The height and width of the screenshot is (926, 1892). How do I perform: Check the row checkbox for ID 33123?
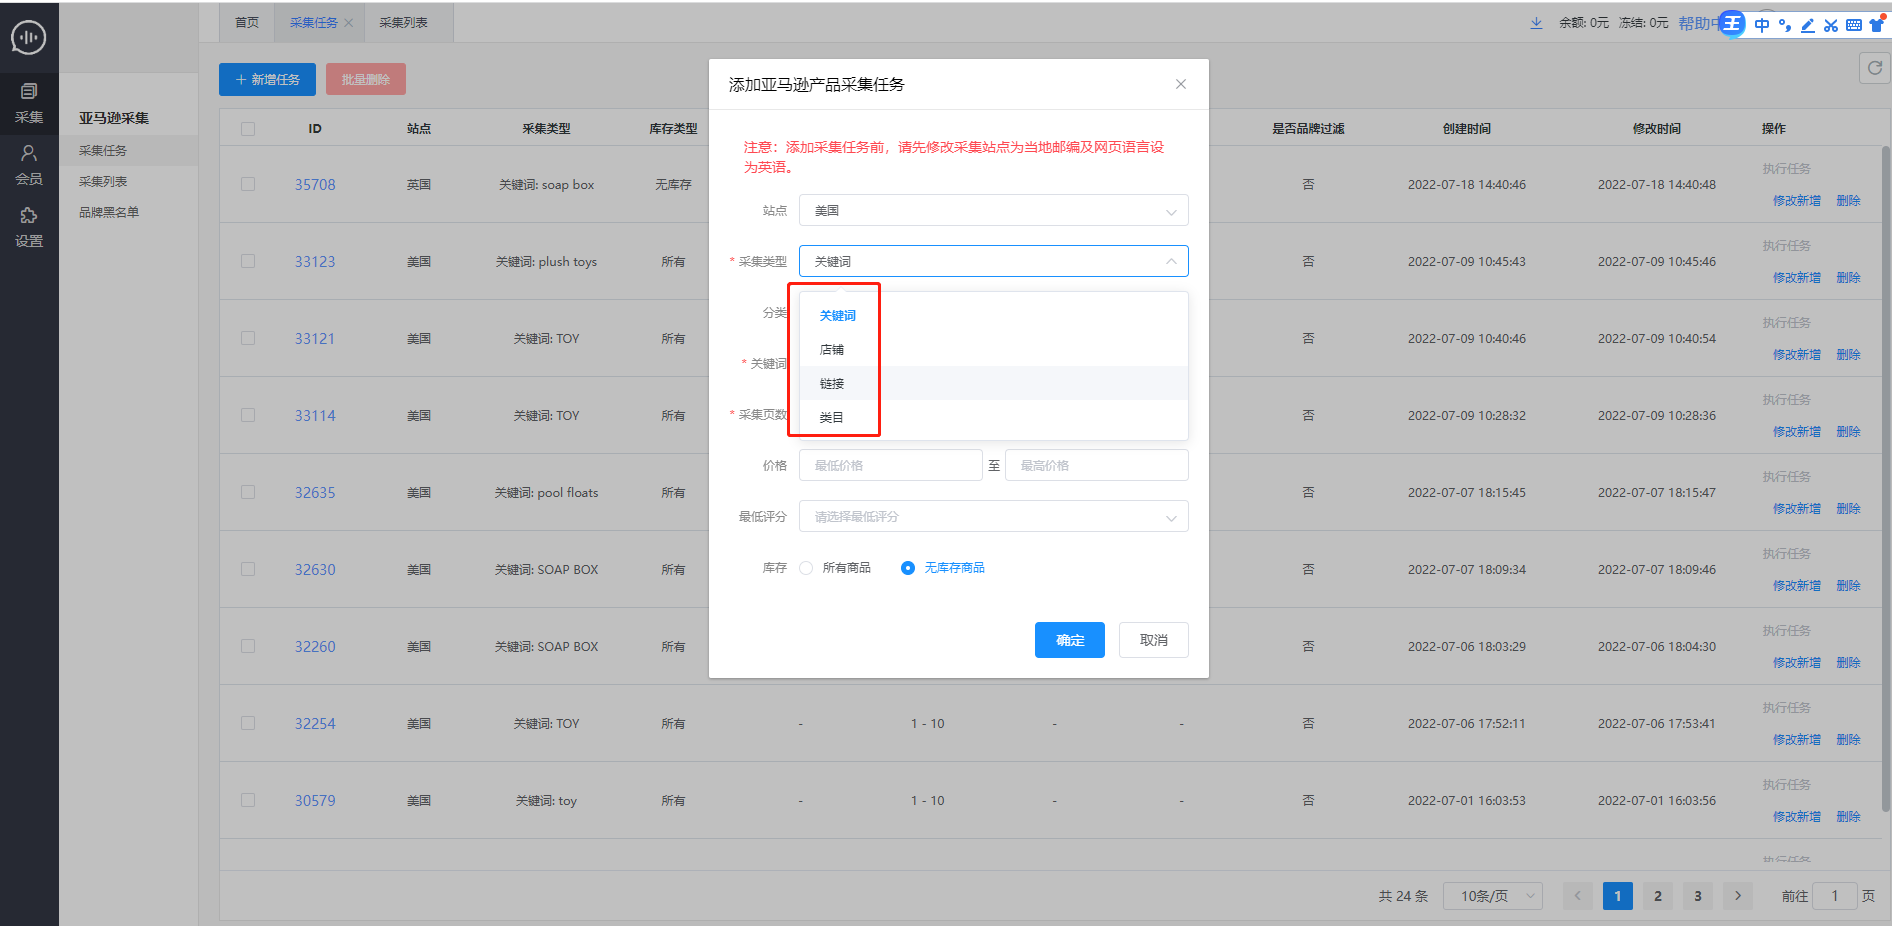pos(248,261)
